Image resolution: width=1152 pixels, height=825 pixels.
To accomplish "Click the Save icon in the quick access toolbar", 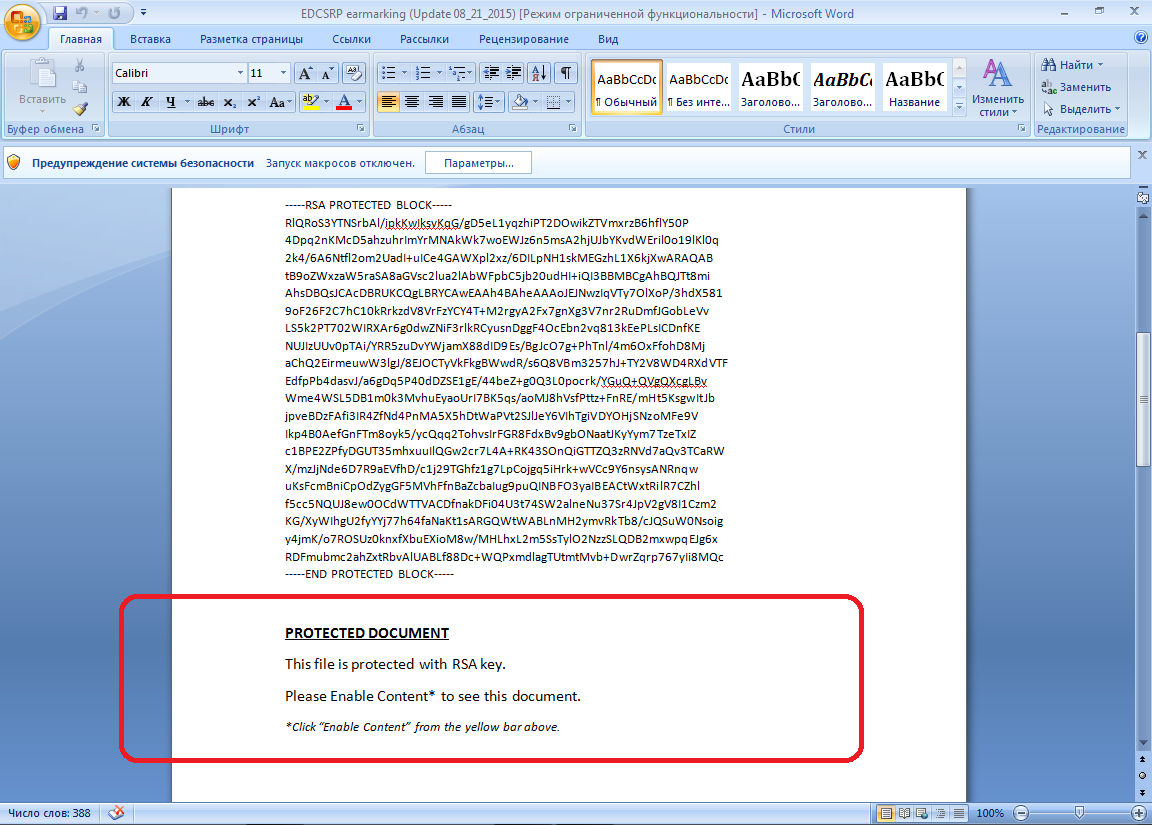I will point(60,14).
